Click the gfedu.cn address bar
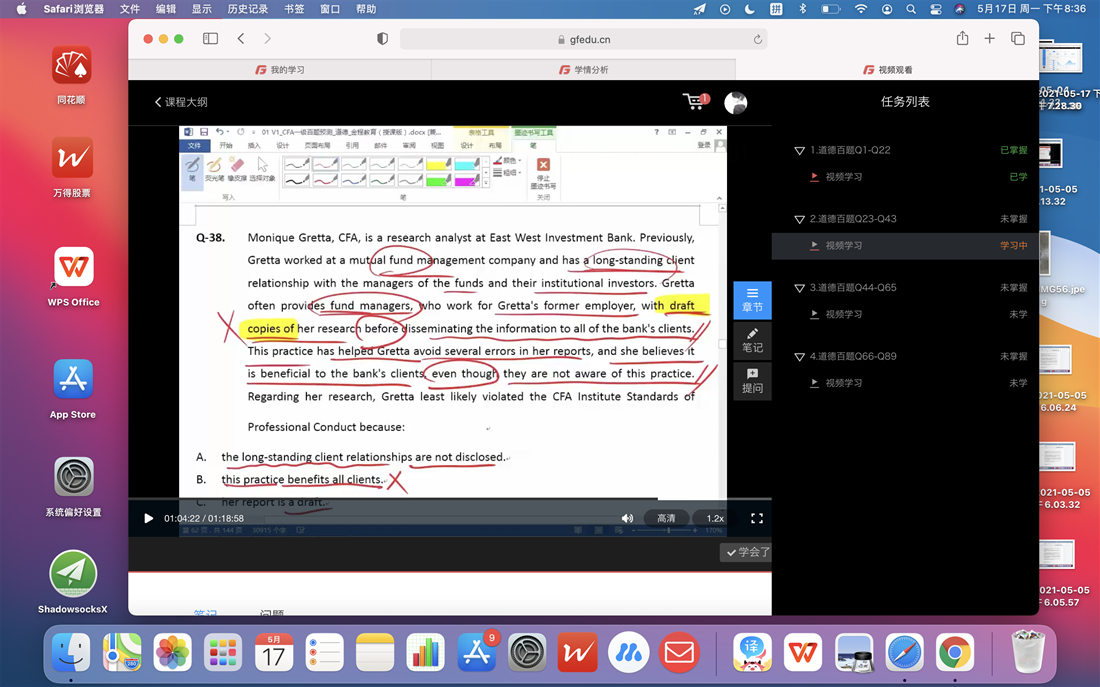 pos(584,39)
